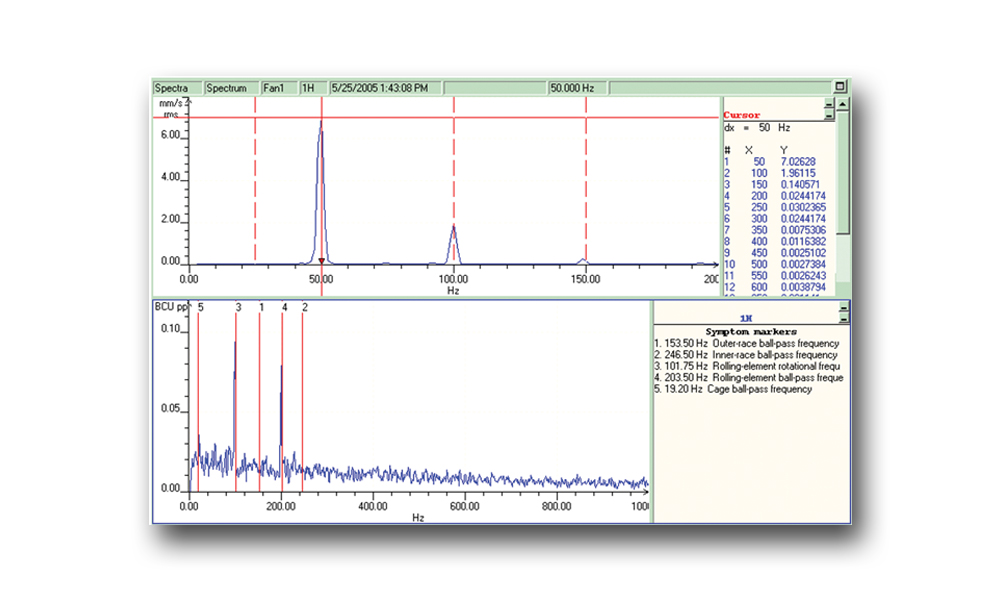The width and height of the screenshot is (1000, 600).
Task: Click the upper collapse button above Symptom markers
Action: [x=844, y=307]
